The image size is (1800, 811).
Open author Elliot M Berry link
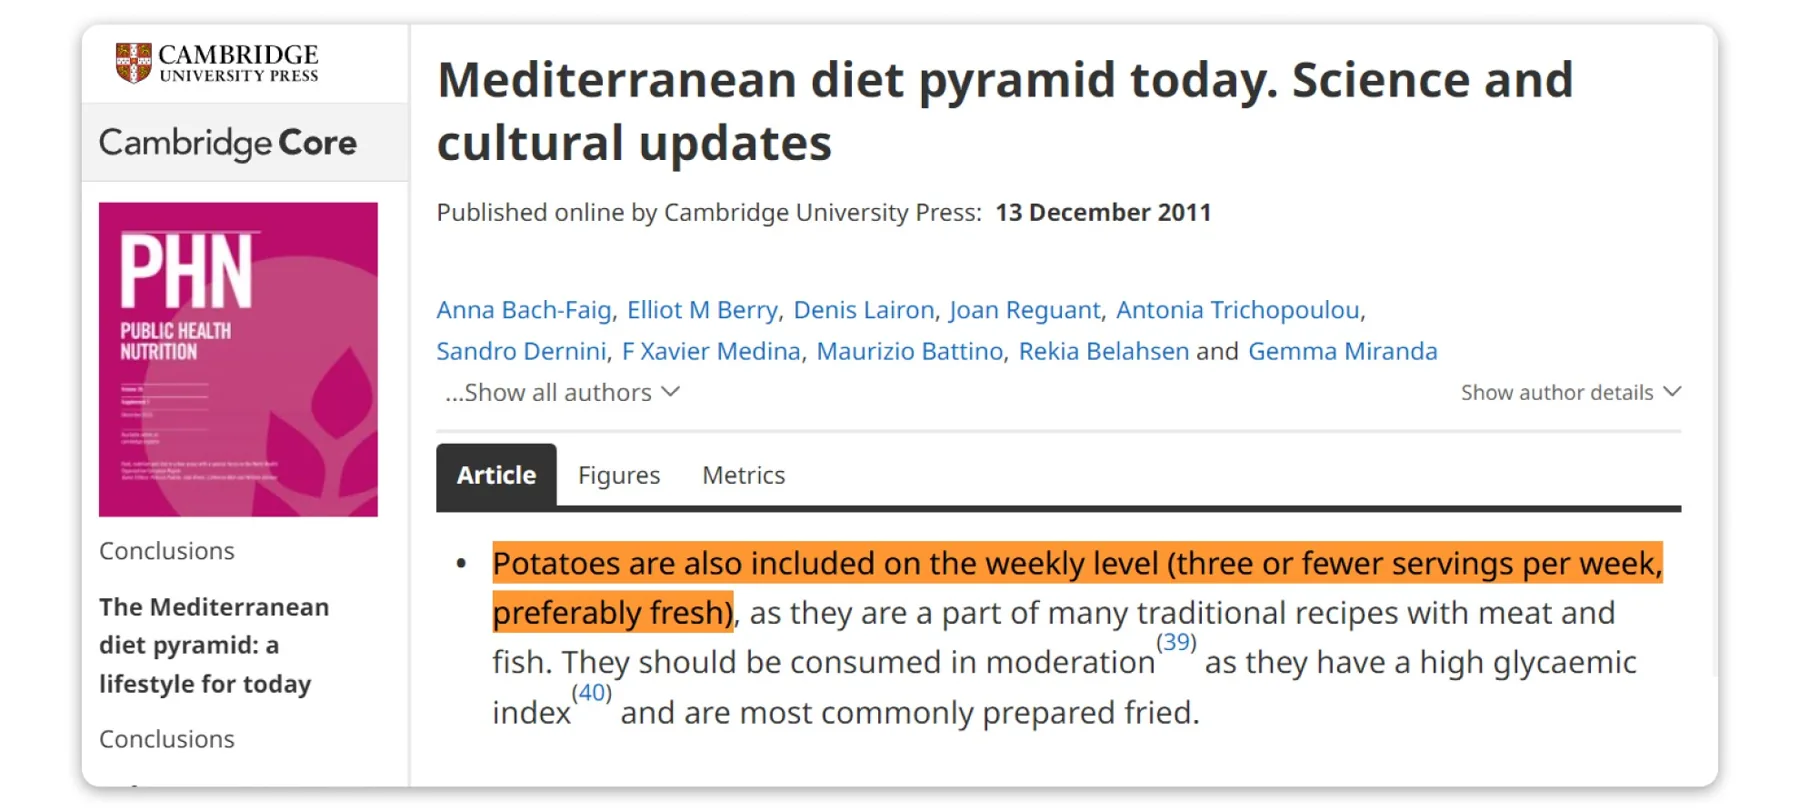[702, 310]
